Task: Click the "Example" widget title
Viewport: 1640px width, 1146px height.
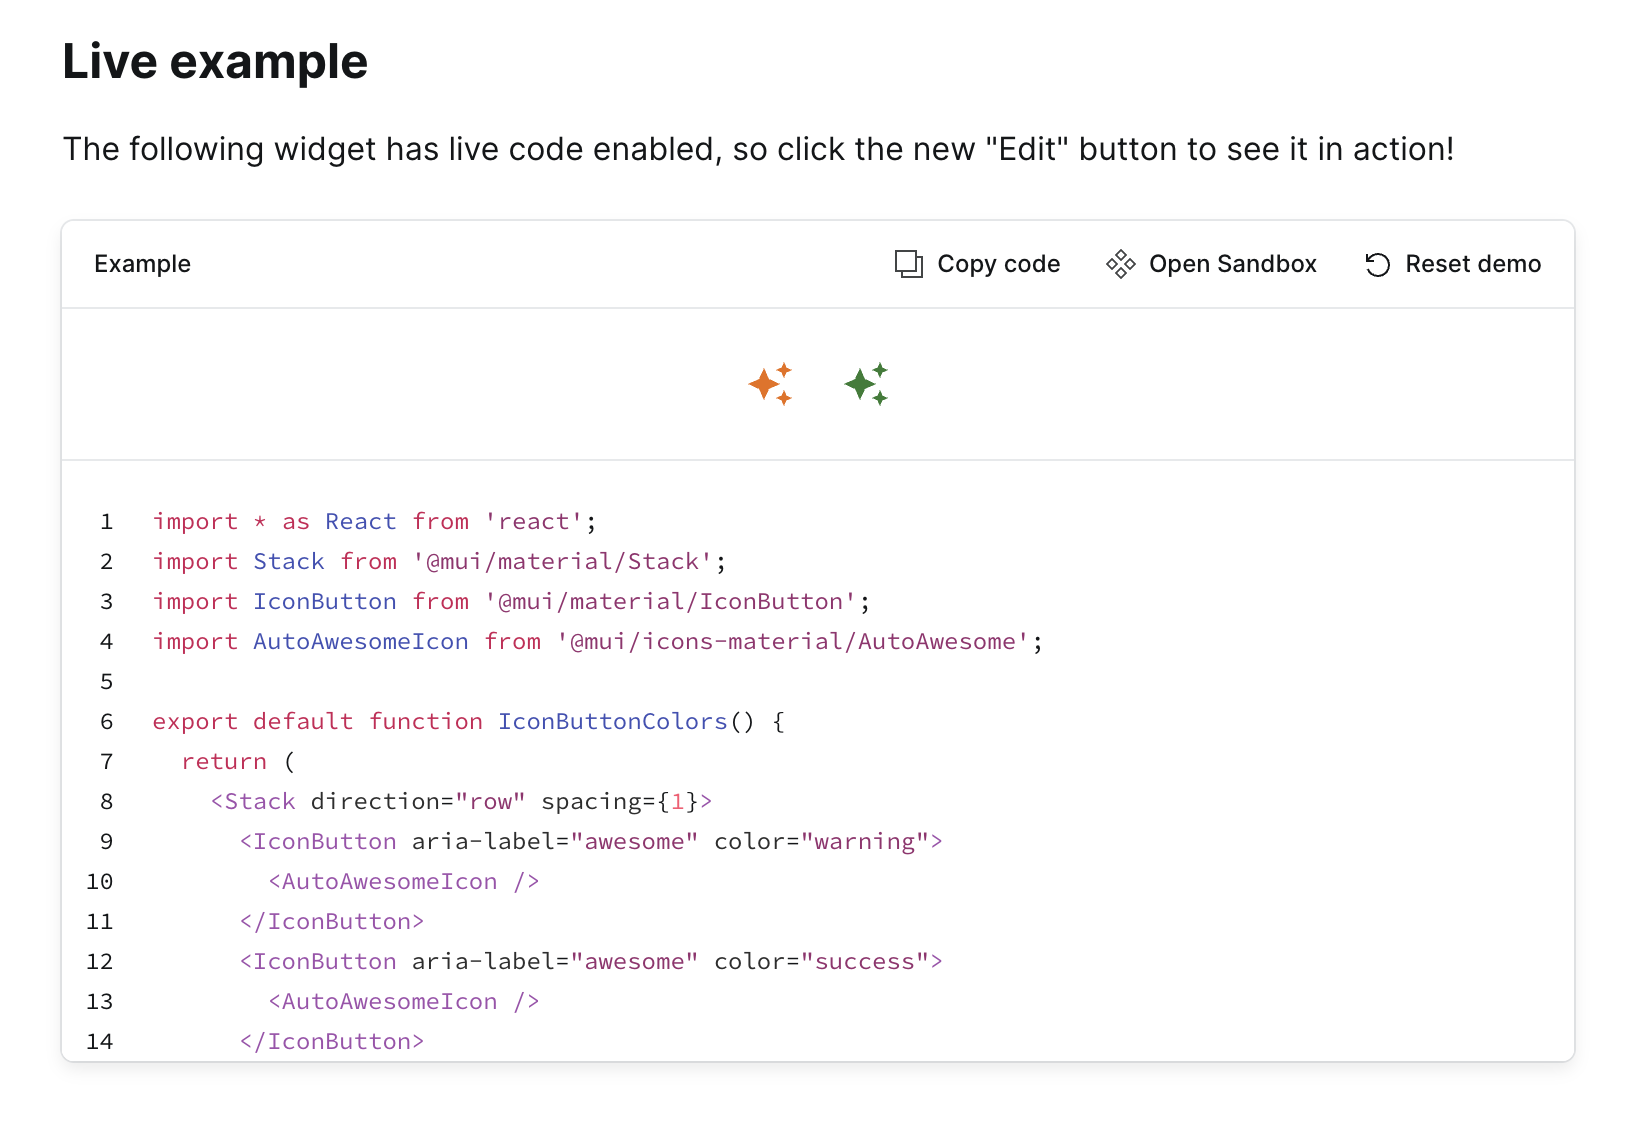Action: [142, 264]
